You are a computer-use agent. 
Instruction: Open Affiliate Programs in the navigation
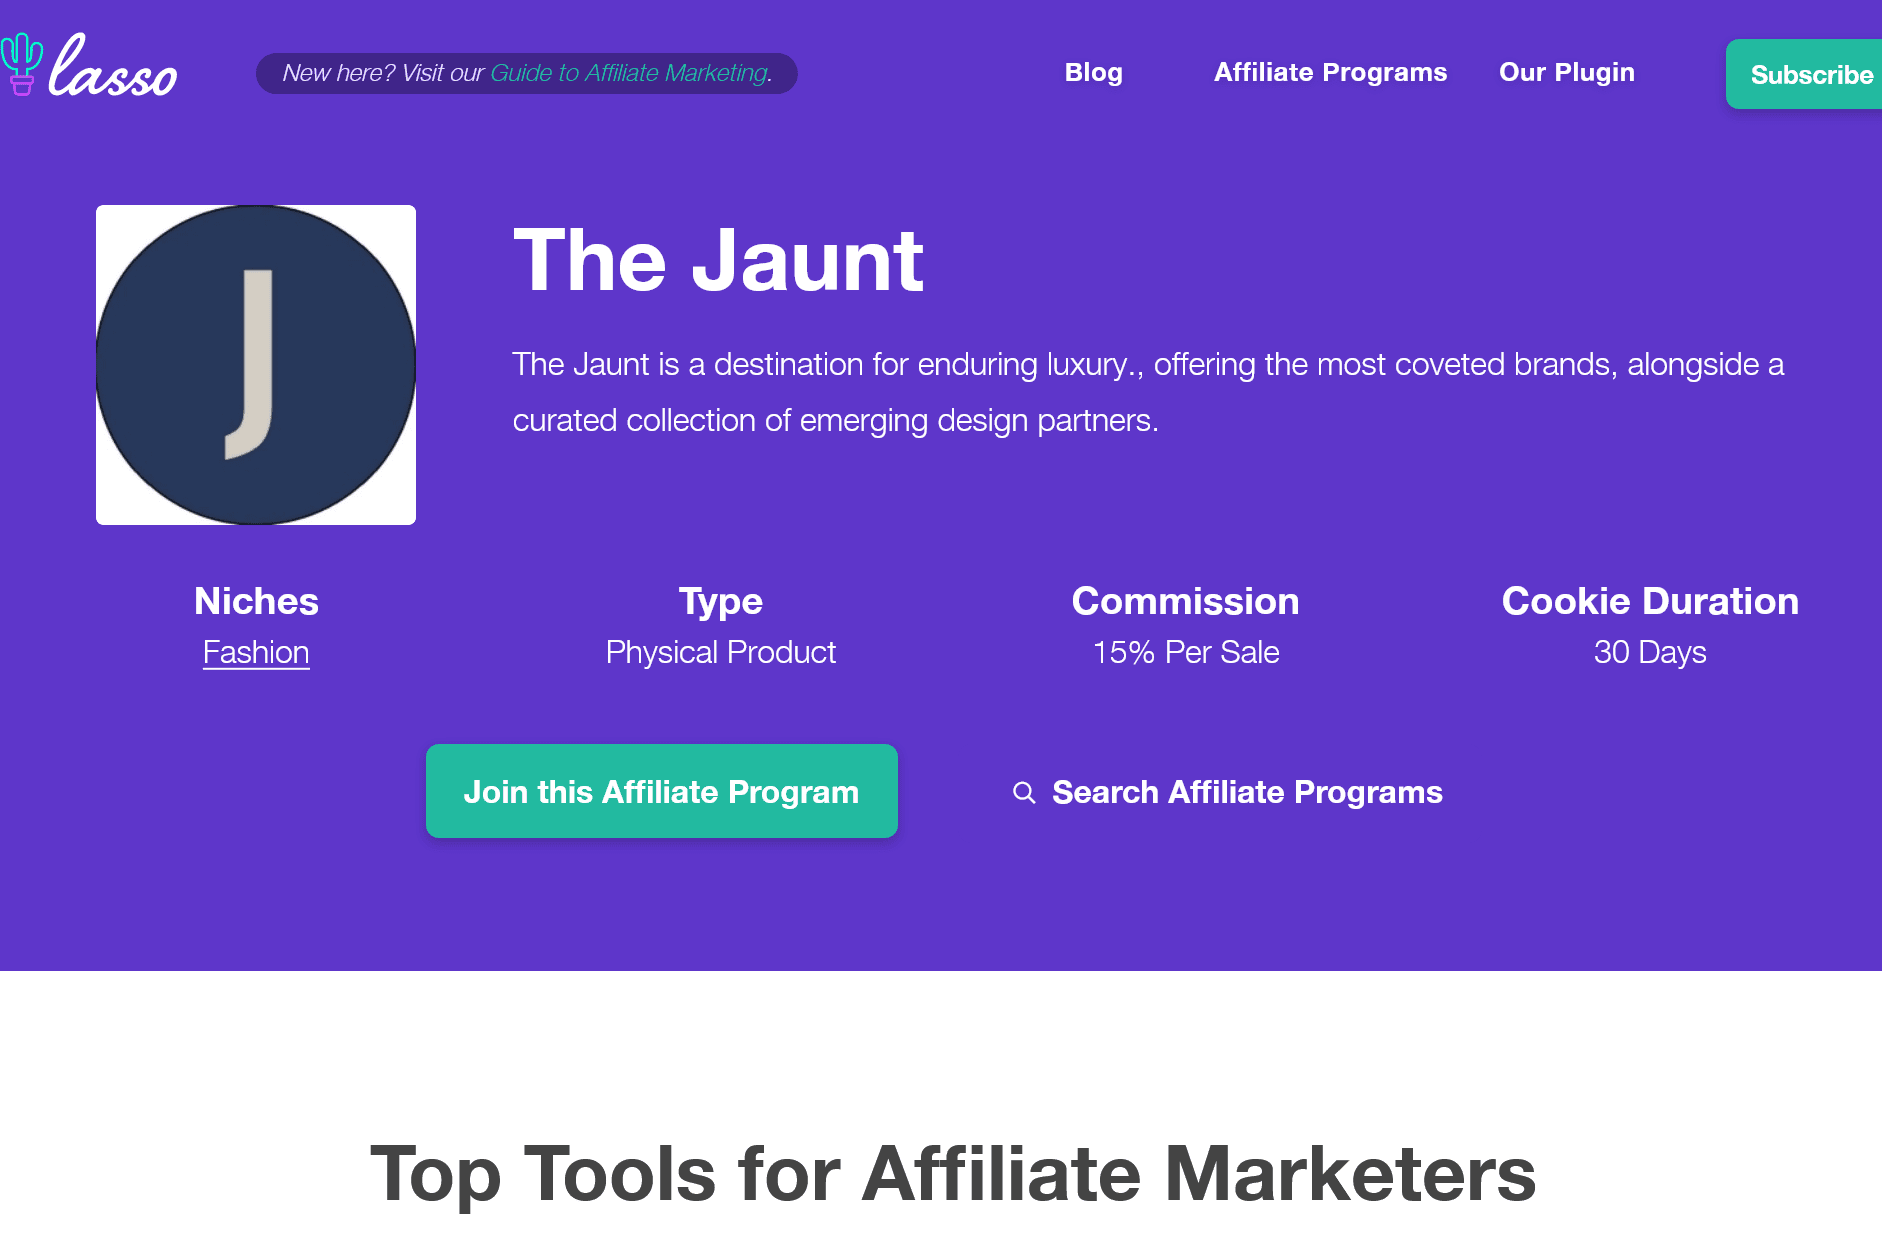coord(1330,73)
